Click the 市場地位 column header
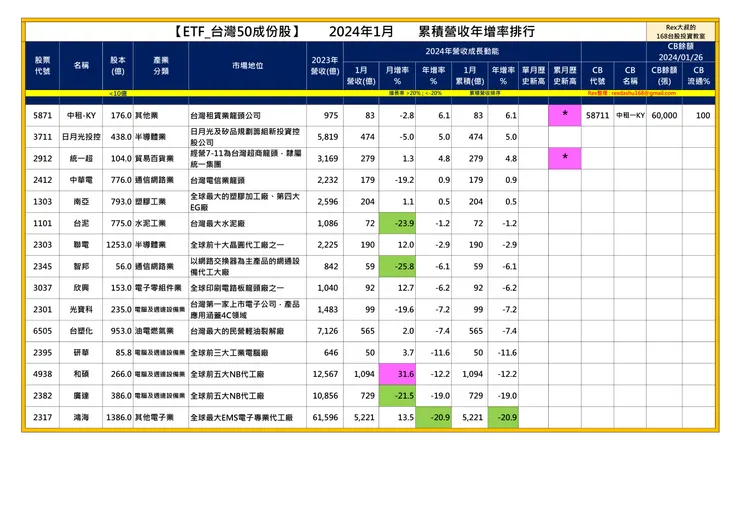The width and height of the screenshot is (740, 523). coord(248,66)
